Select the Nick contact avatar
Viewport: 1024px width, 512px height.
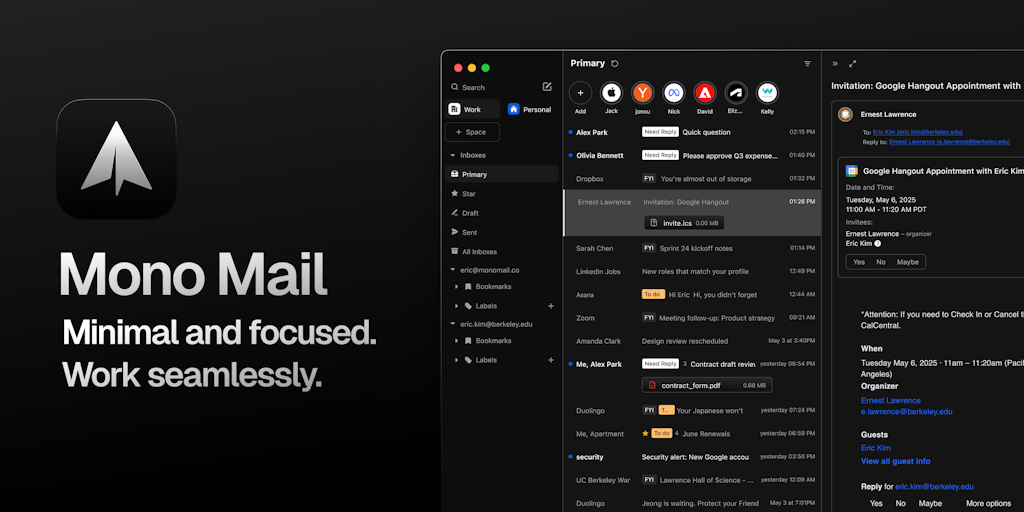coord(674,93)
